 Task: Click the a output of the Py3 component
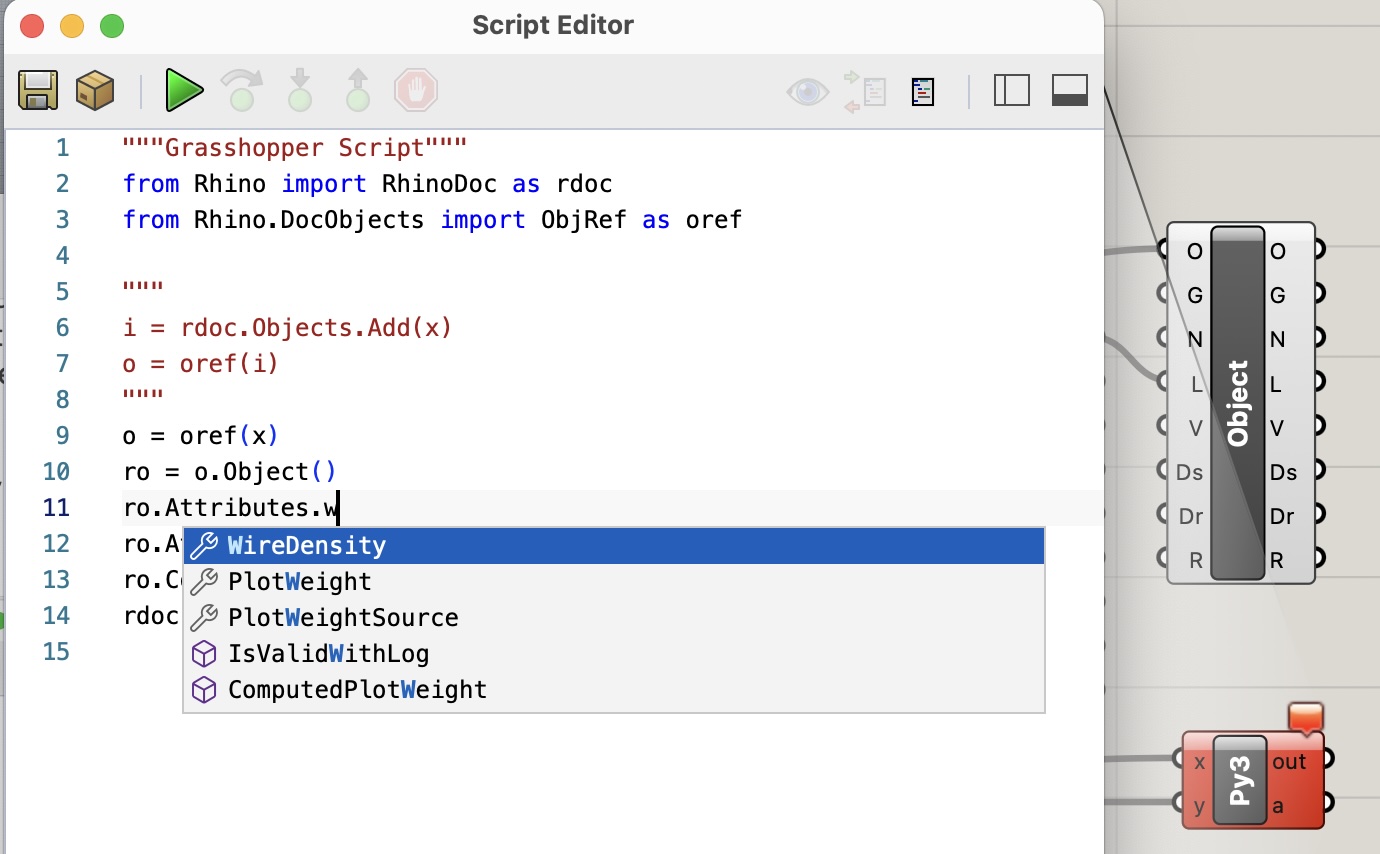[1329, 802]
